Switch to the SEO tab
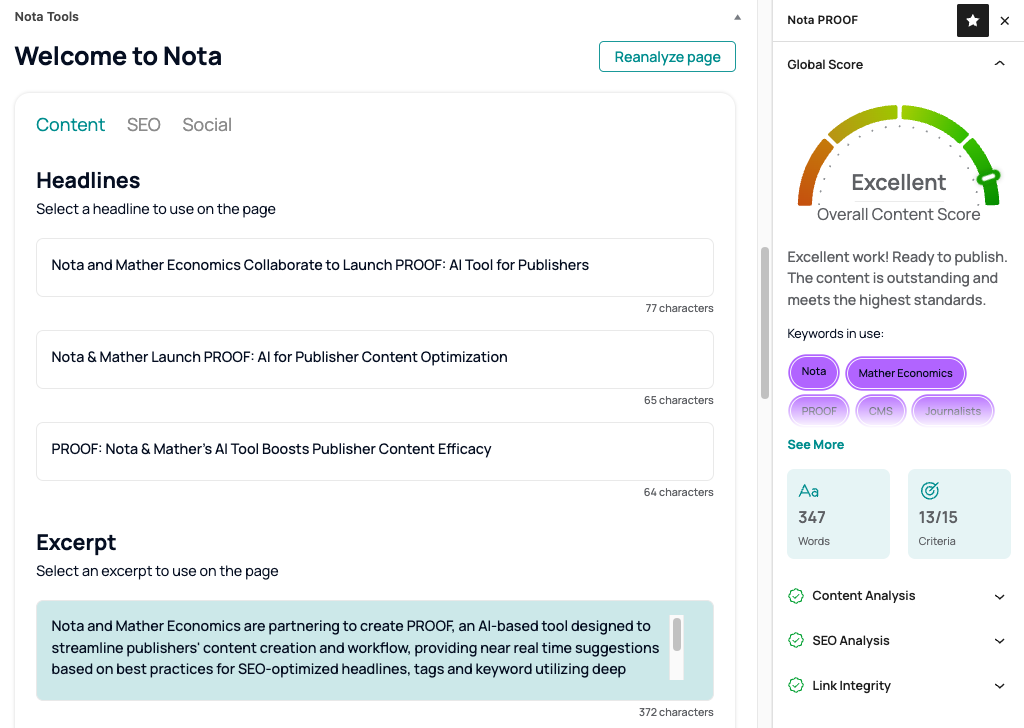 pos(144,125)
